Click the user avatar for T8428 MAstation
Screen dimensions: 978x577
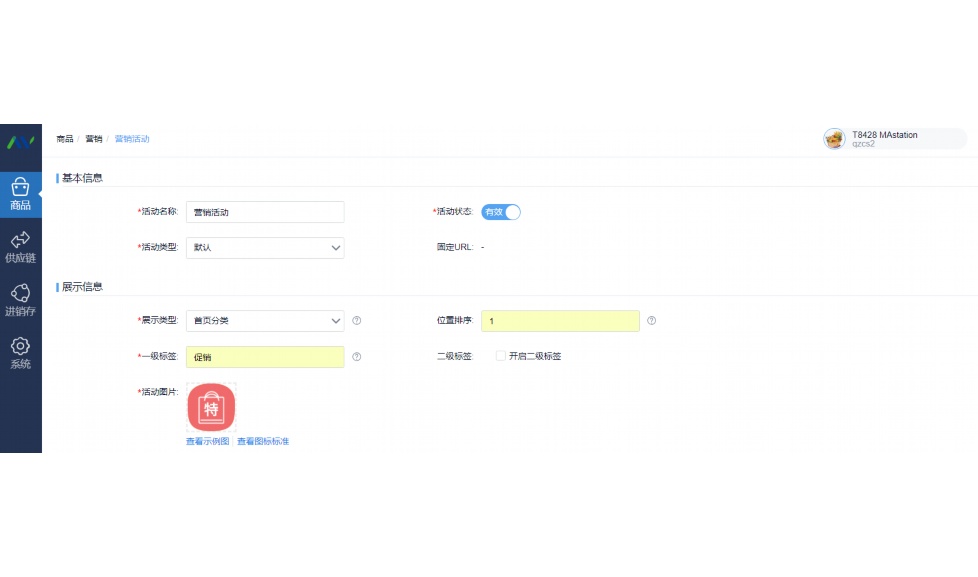pos(834,139)
